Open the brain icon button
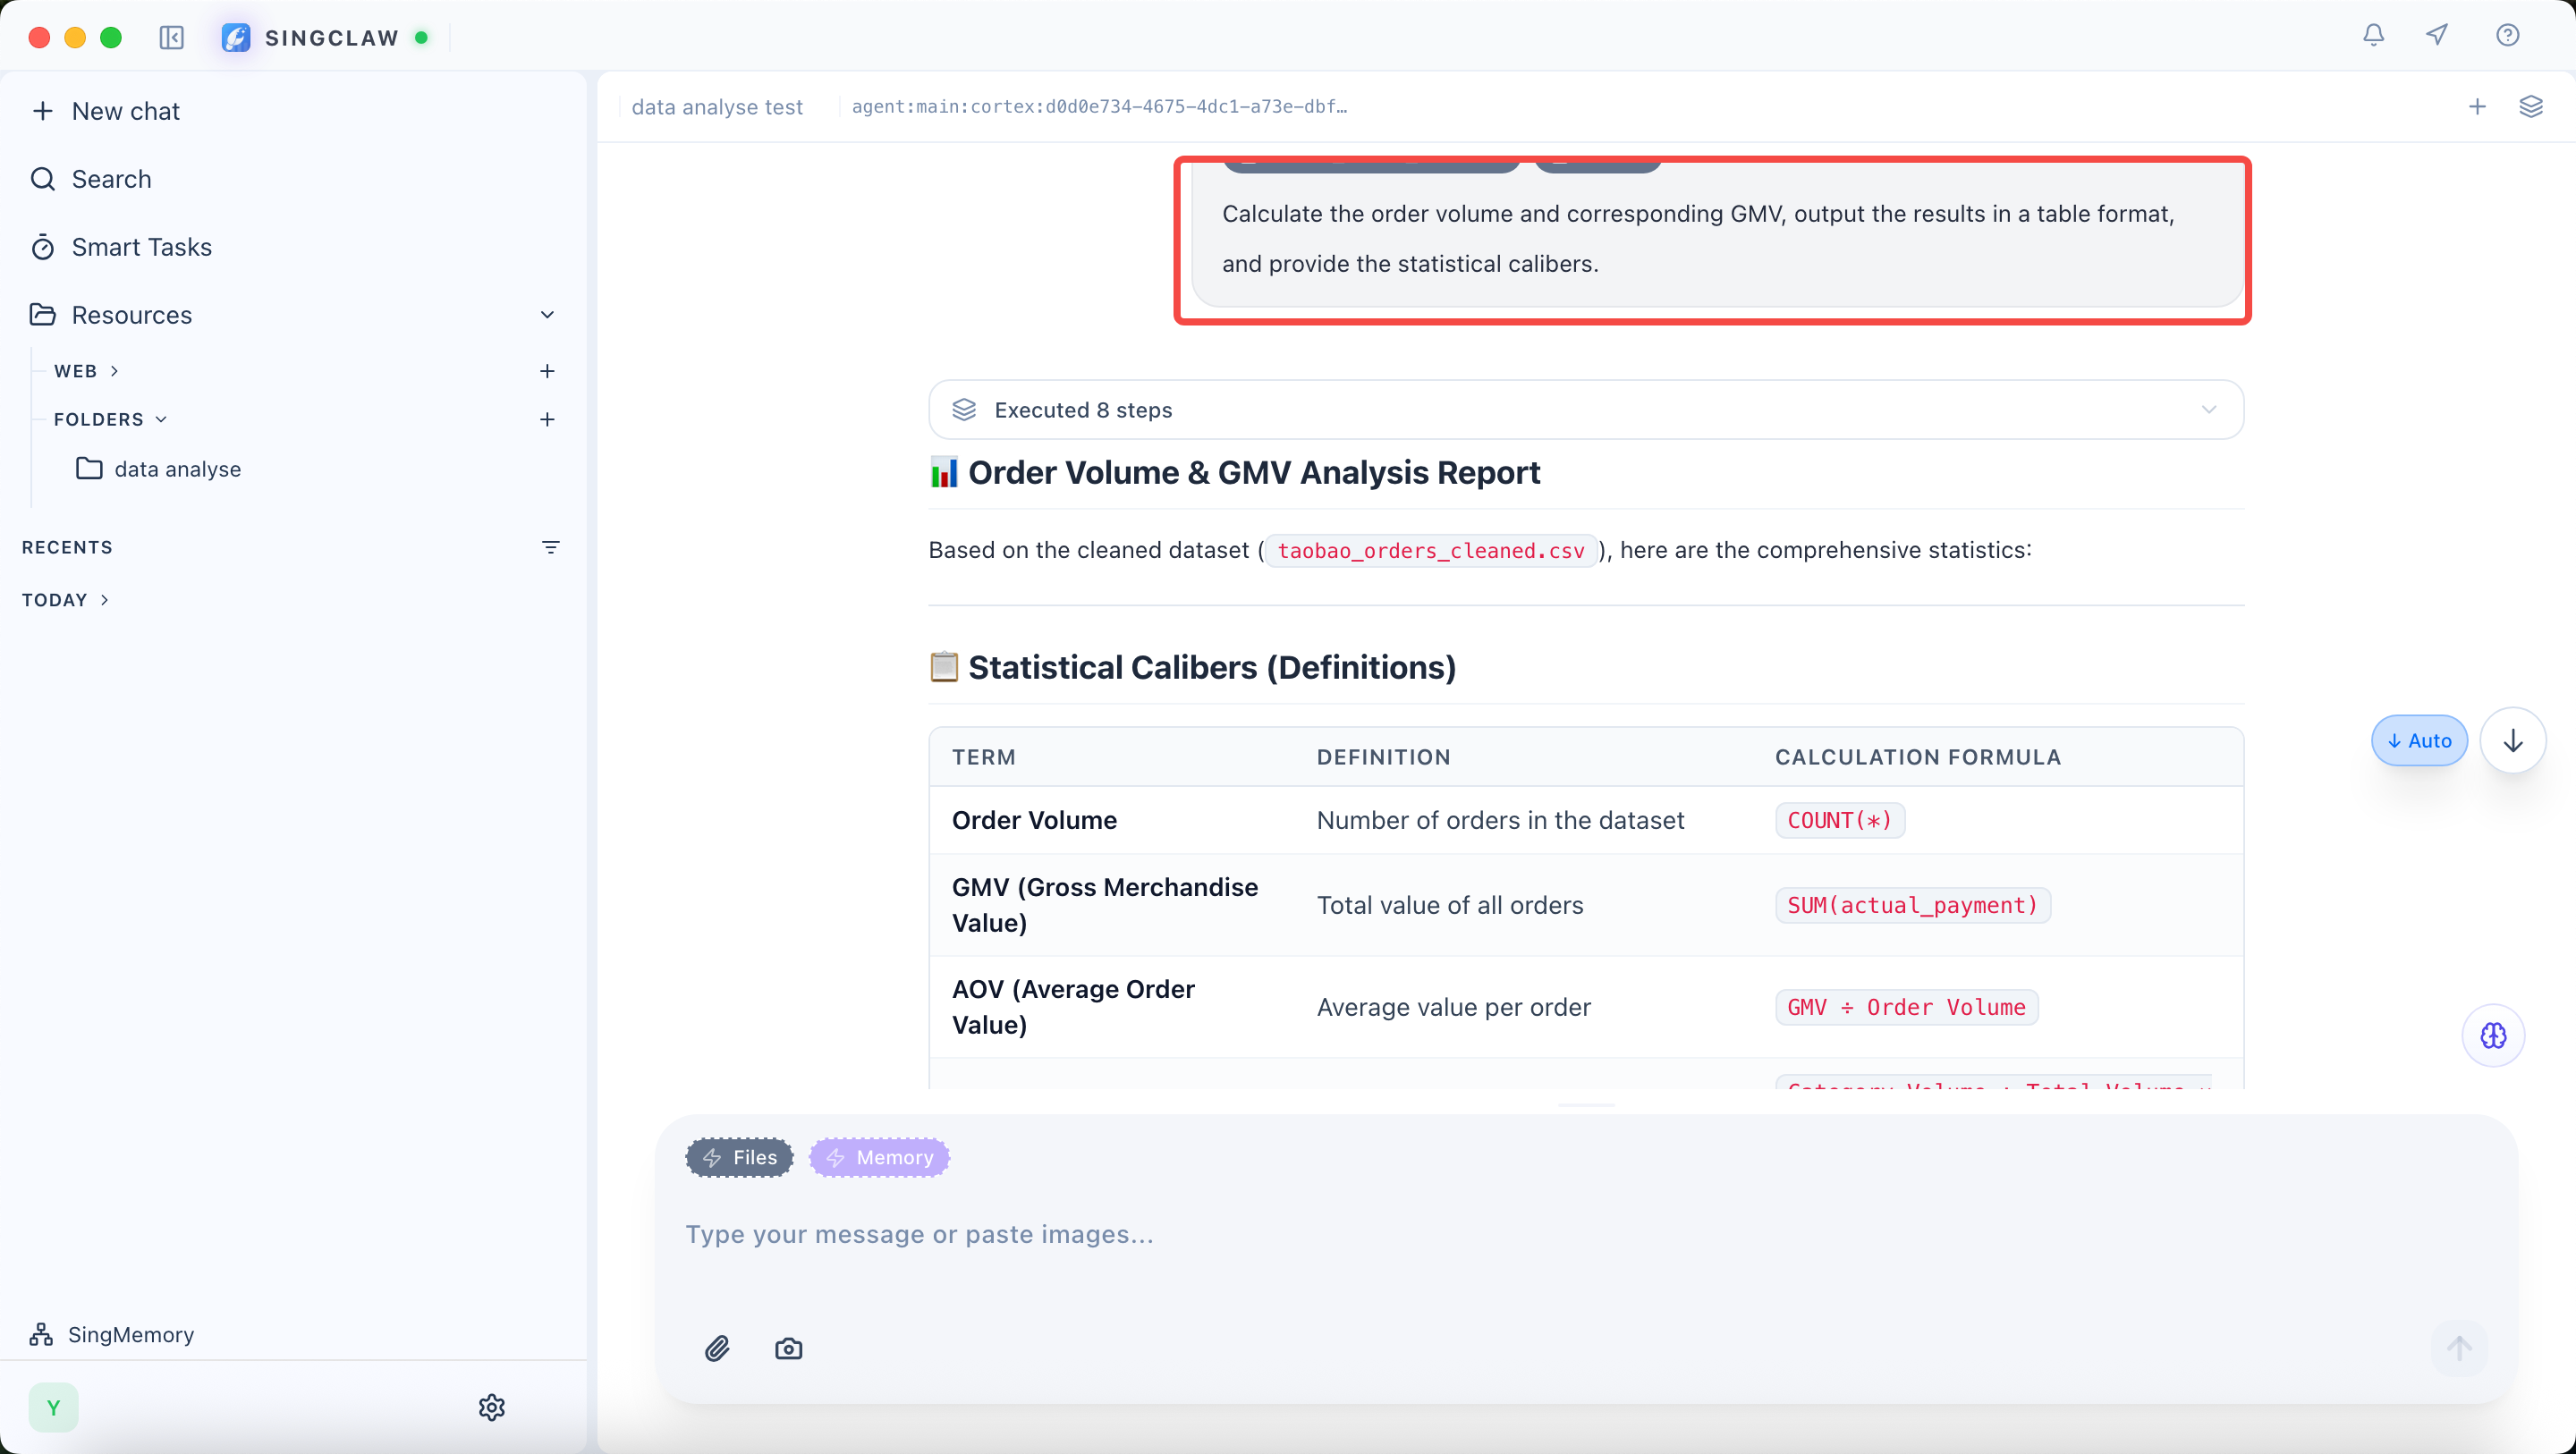Image resolution: width=2576 pixels, height=1454 pixels. click(x=2493, y=1035)
